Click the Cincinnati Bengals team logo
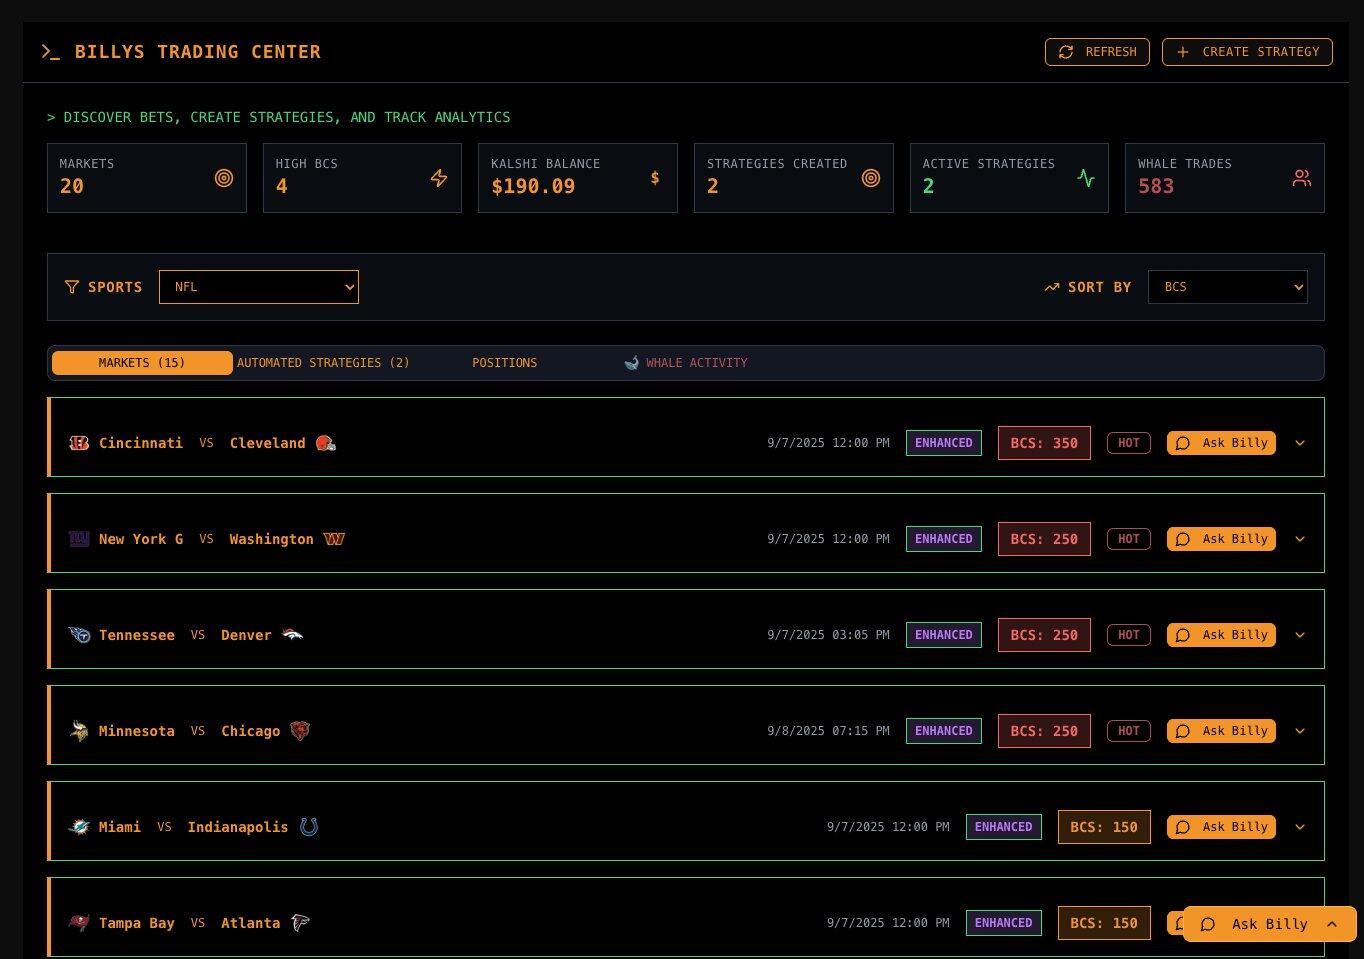The width and height of the screenshot is (1364, 959). coord(79,443)
